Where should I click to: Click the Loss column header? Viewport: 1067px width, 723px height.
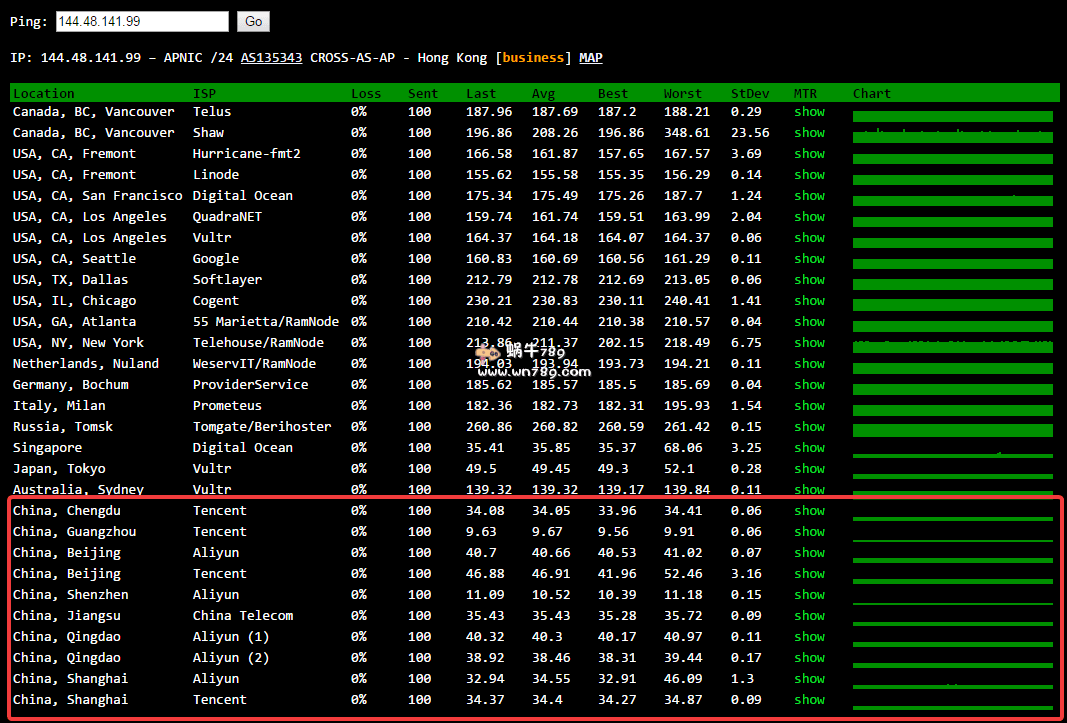366,94
